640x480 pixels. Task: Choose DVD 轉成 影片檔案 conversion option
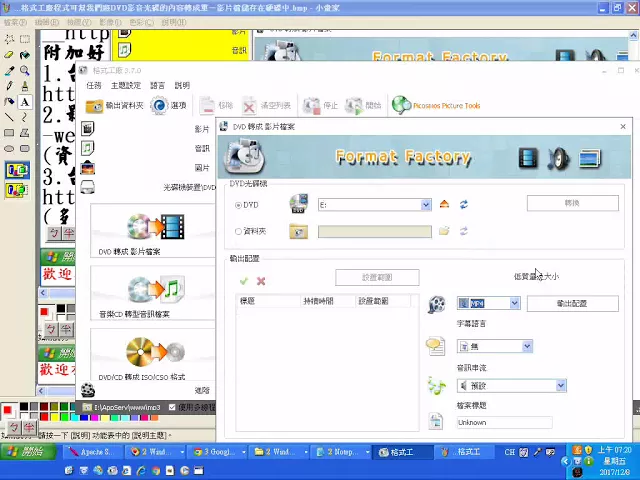(153, 231)
